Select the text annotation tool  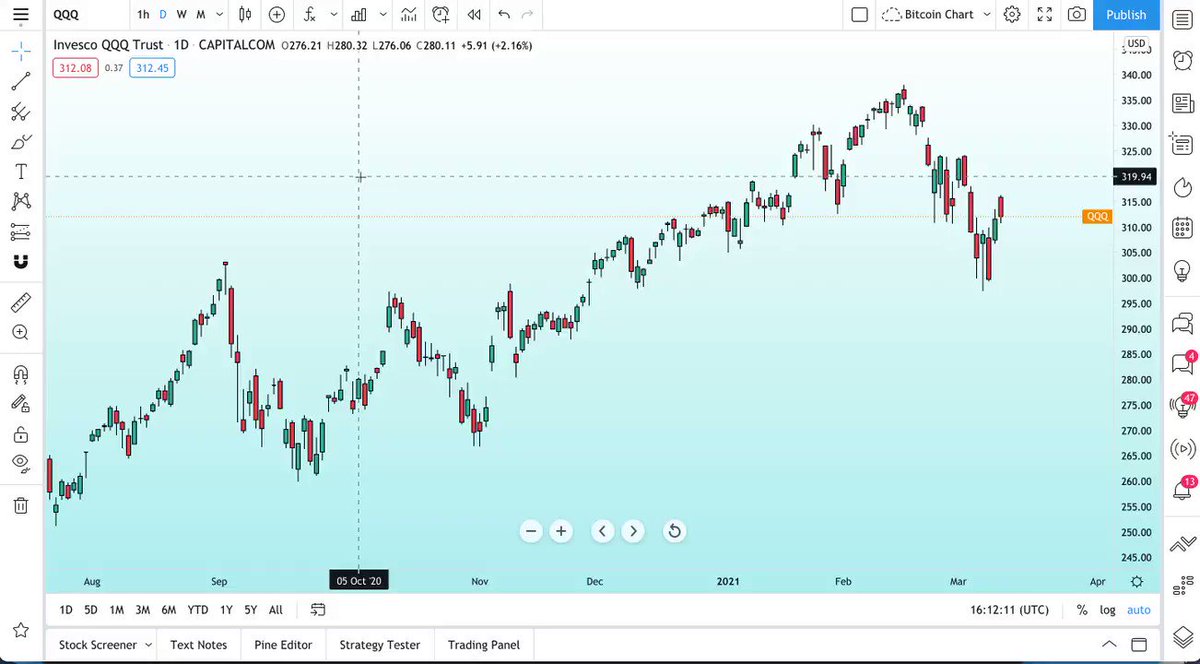tap(21, 171)
